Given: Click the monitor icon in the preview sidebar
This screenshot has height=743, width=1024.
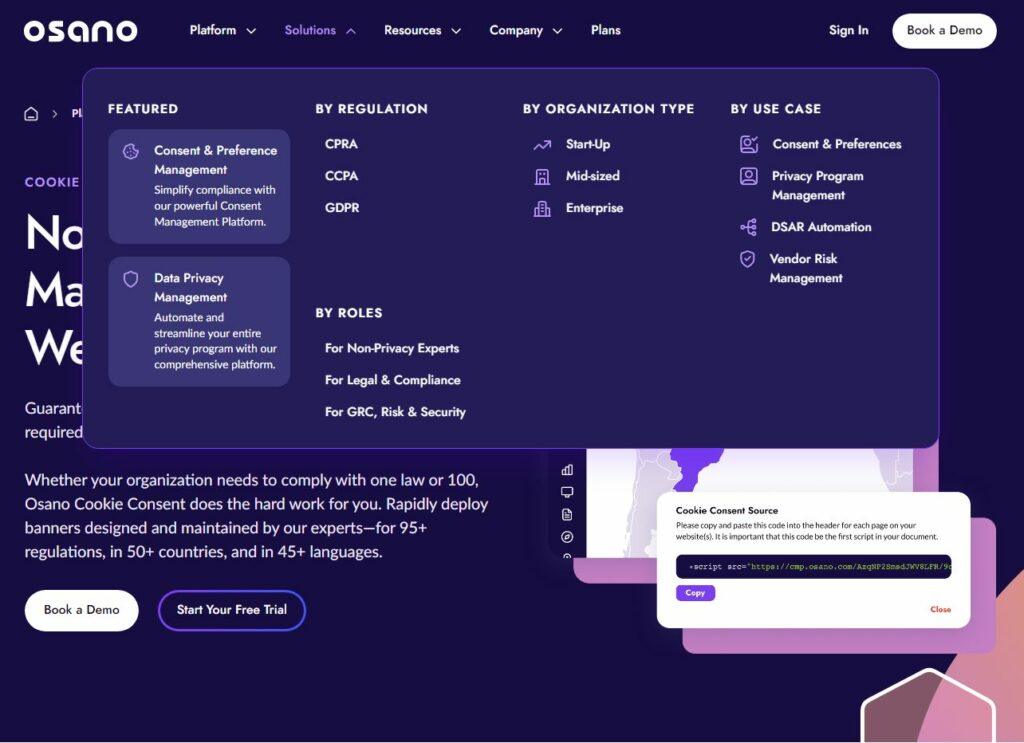Looking at the screenshot, I should [x=567, y=492].
